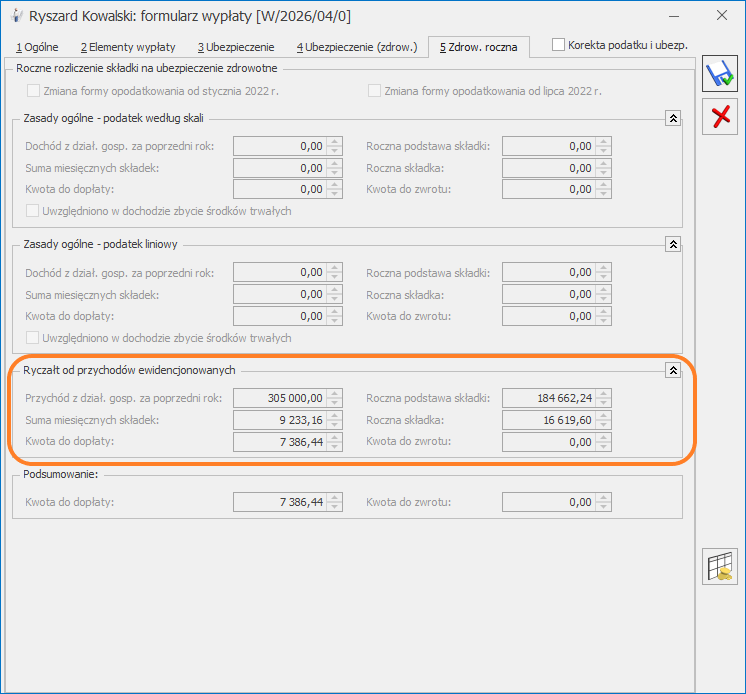Enable the Korekta podatku i ubezp. checkbox
This screenshot has width=746, height=694.
559,45
